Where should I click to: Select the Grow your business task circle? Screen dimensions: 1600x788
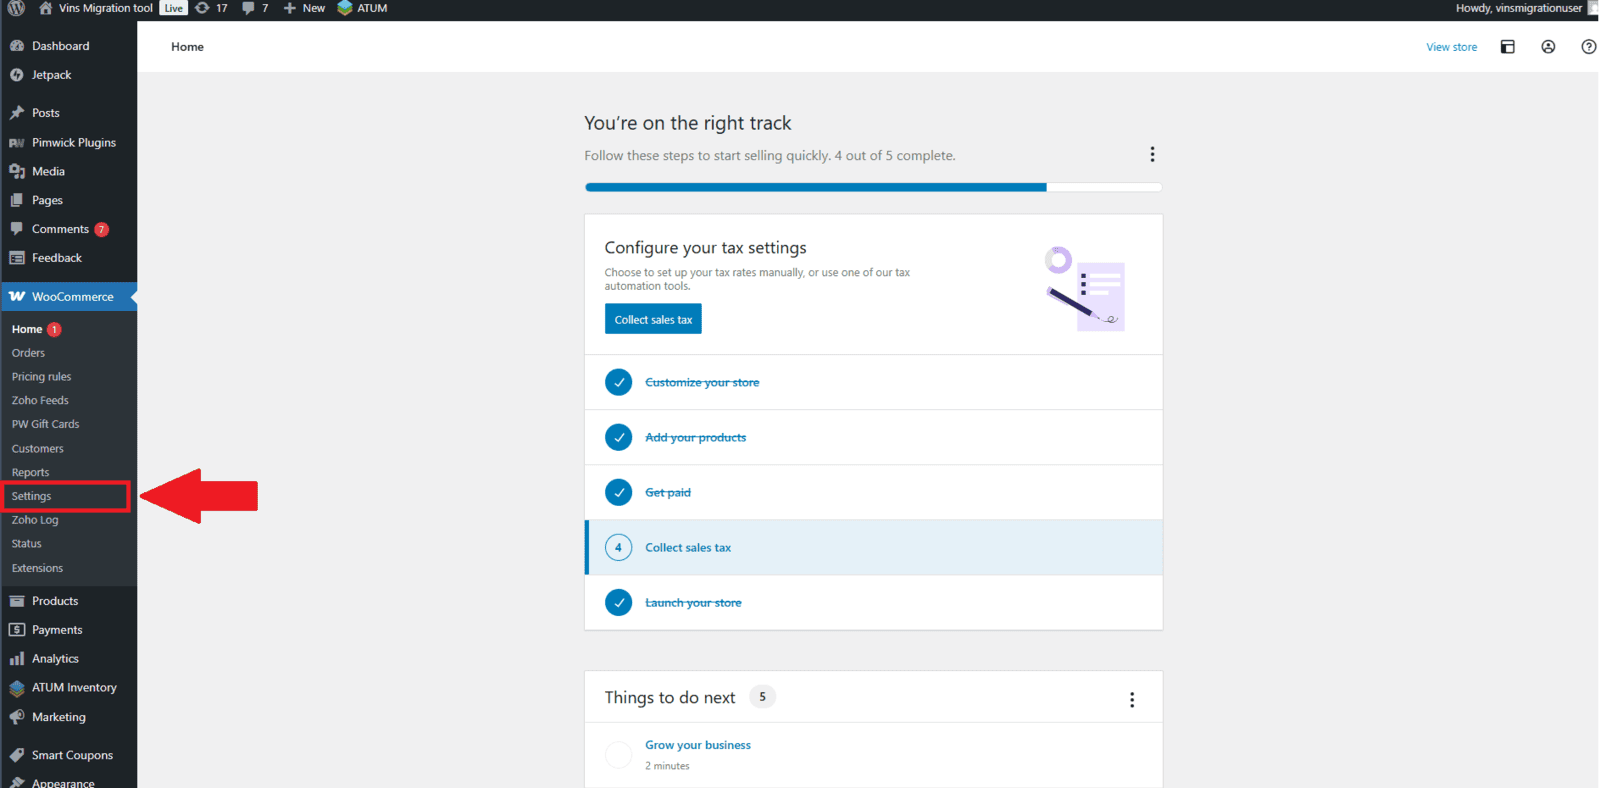click(x=618, y=755)
